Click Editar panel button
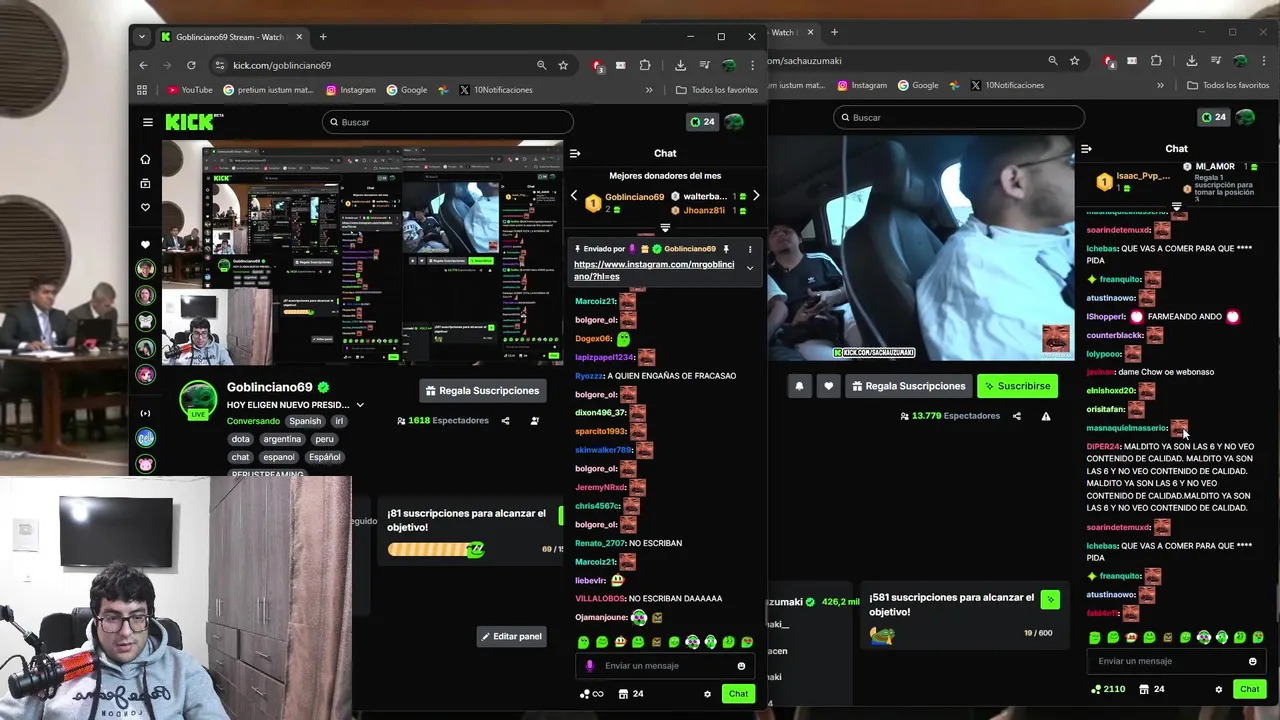1280x720 pixels. click(511, 636)
